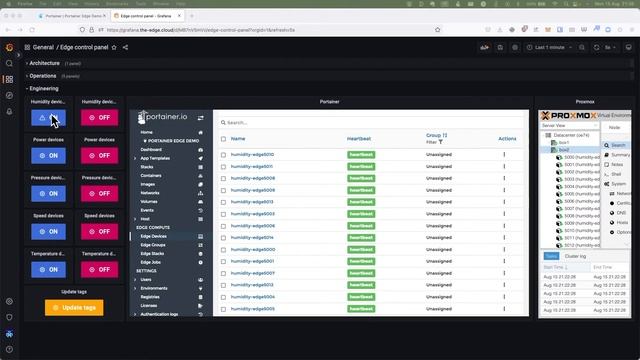Star the Edge control panel dashboard

tap(114, 47)
